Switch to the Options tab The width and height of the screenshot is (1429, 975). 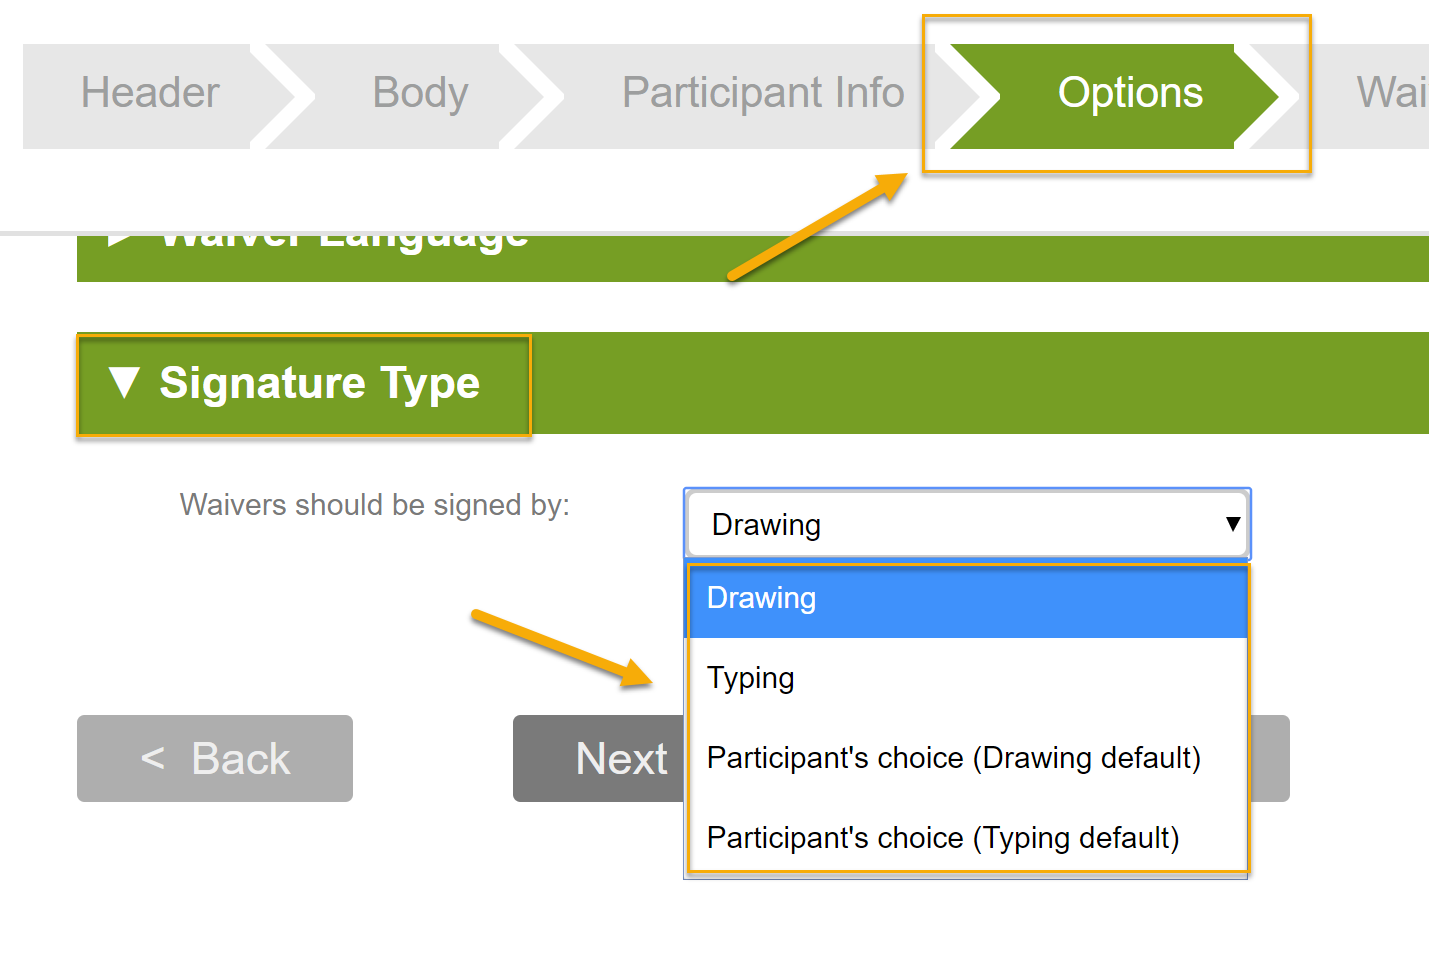[x=1129, y=93]
